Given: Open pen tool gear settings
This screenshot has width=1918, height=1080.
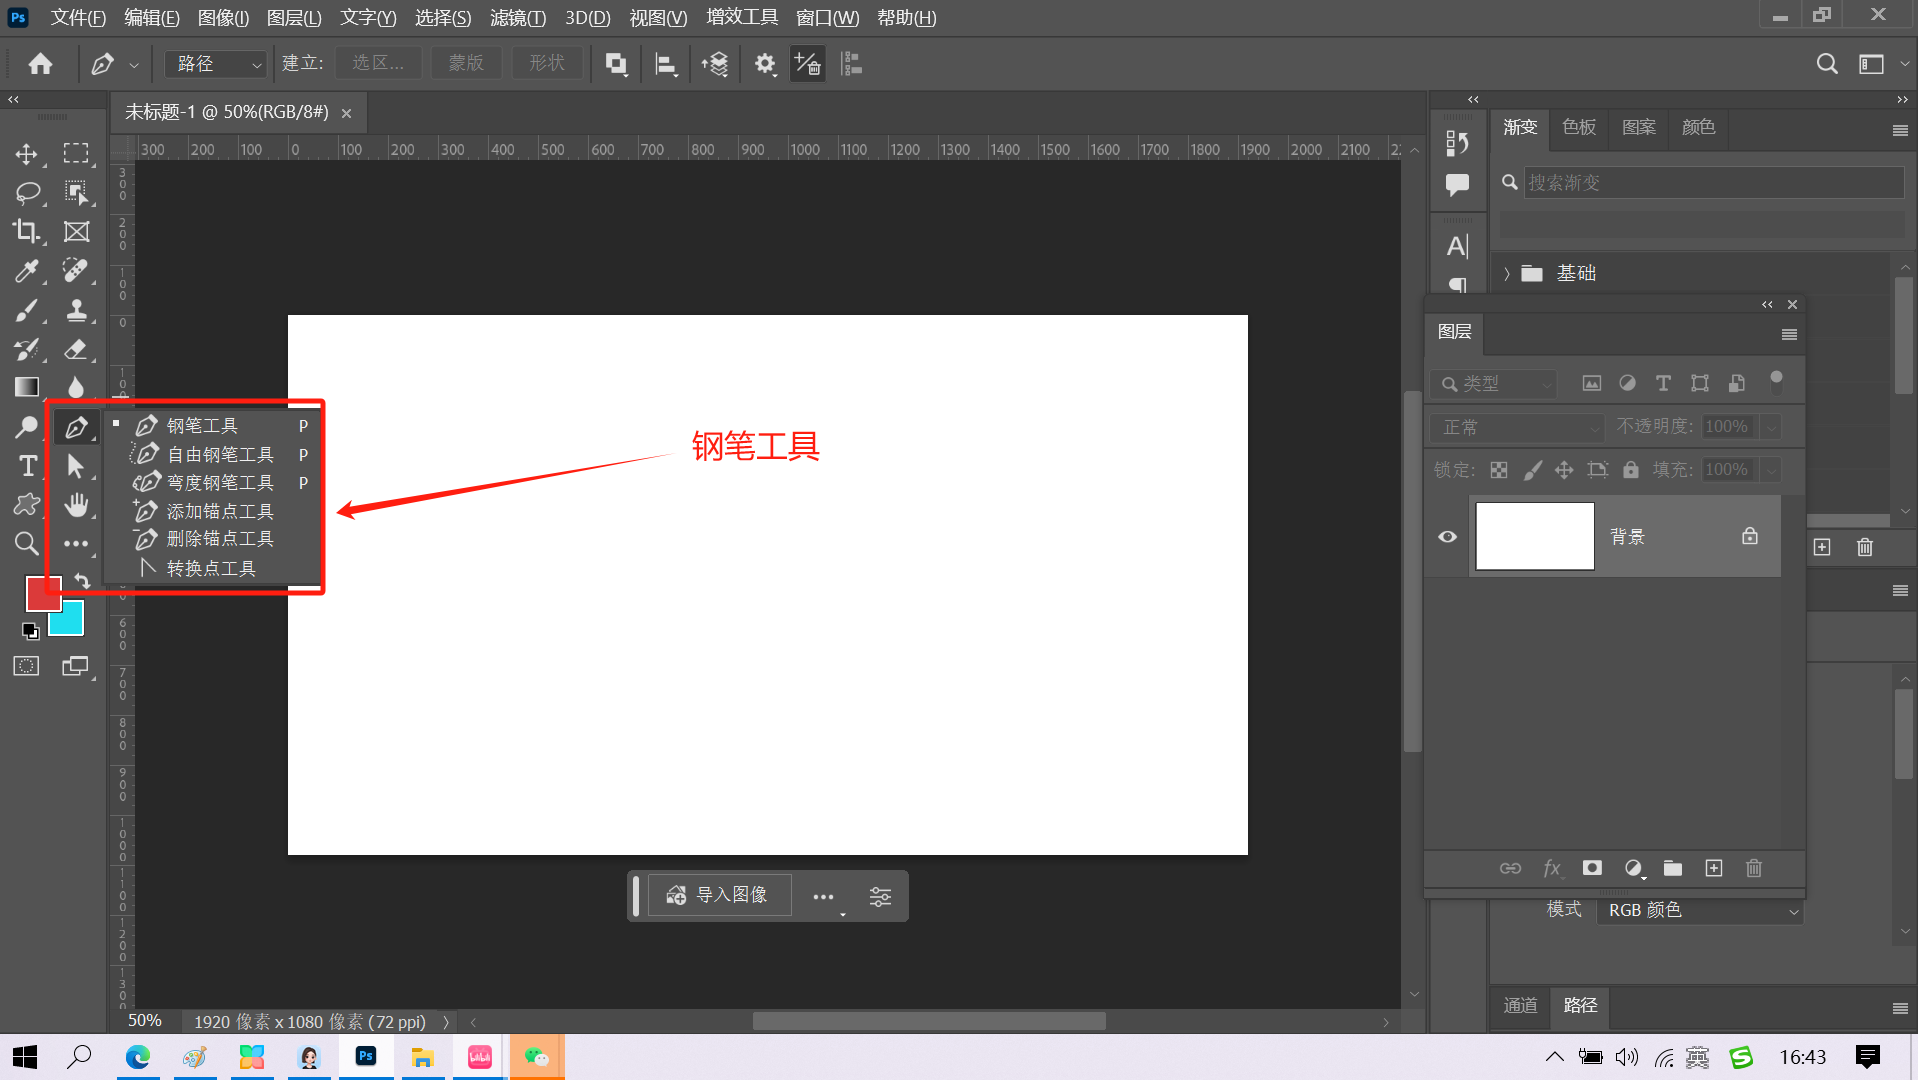Looking at the screenshot, I should pyautogui.click(x=765, y=64).
